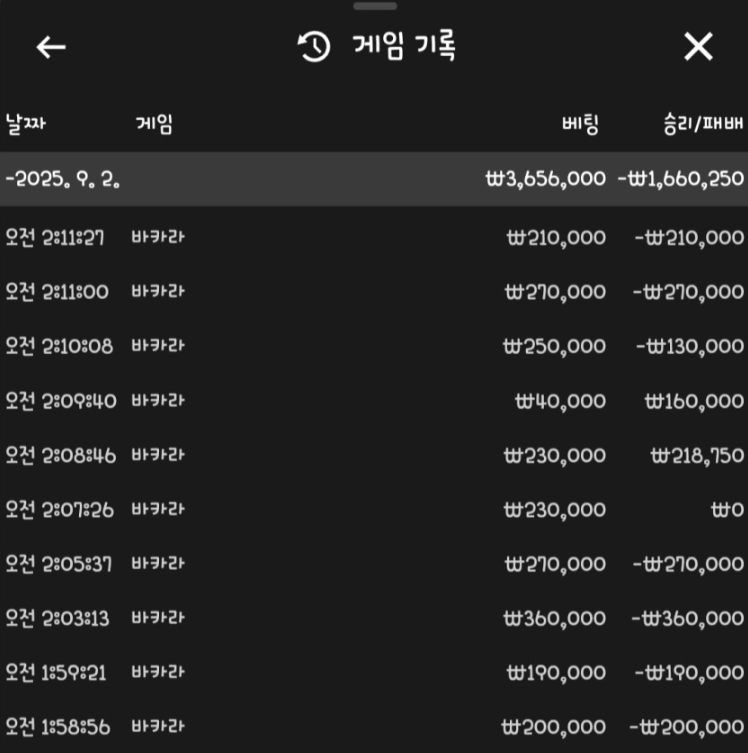Open the 오전 2:07:26 record with ₩0 result
748x753 pixels.
374,509
